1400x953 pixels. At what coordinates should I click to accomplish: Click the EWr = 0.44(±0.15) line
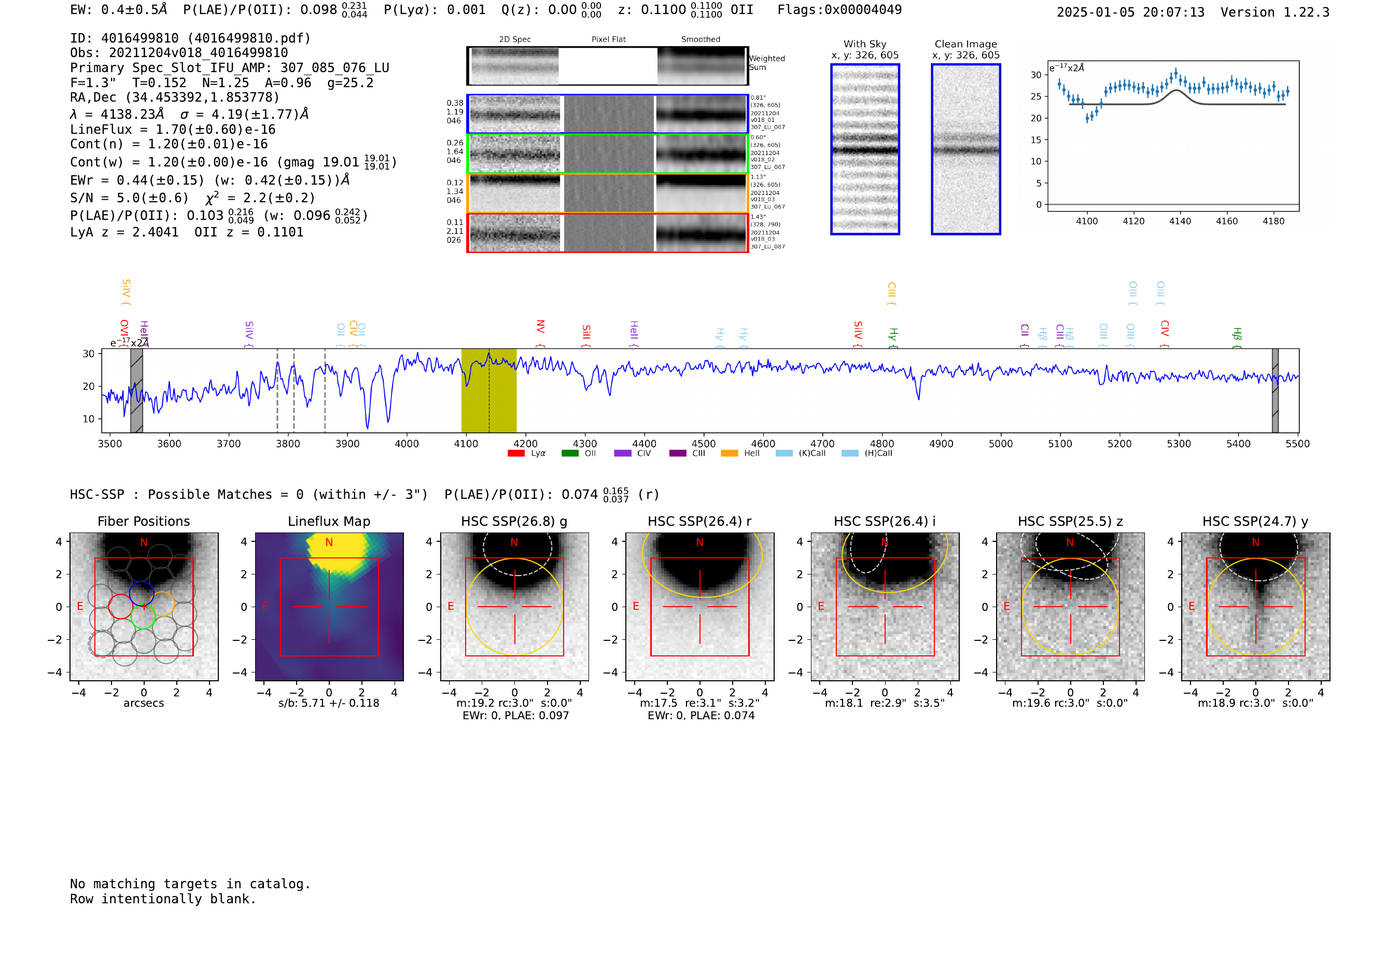coord(210,180)
